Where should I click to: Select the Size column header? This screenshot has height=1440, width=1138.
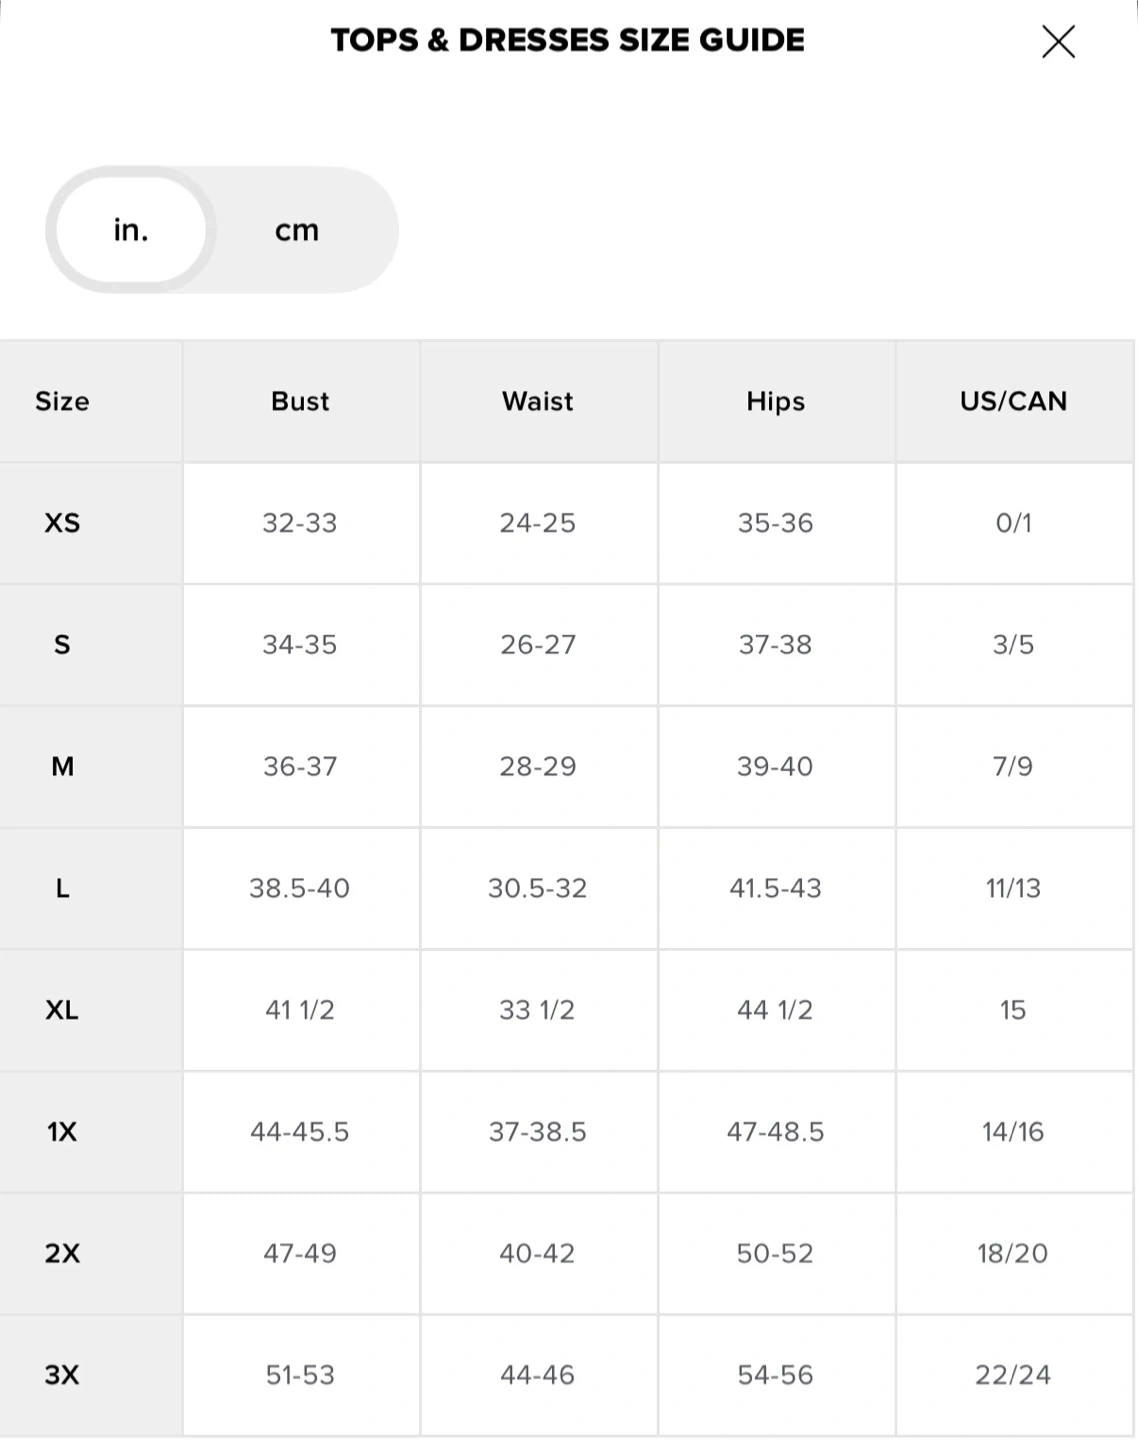point(62,401)
